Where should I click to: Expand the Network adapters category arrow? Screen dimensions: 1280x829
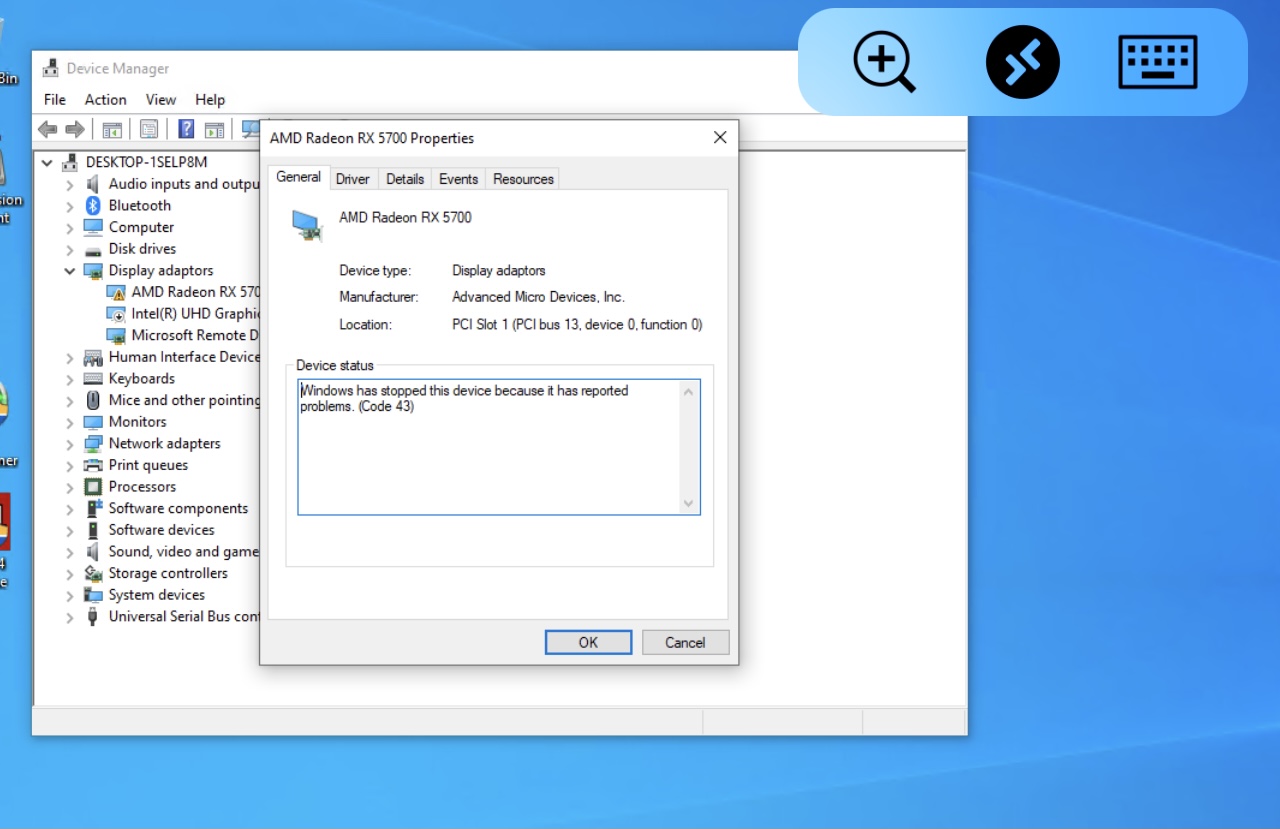click(69, 444)
